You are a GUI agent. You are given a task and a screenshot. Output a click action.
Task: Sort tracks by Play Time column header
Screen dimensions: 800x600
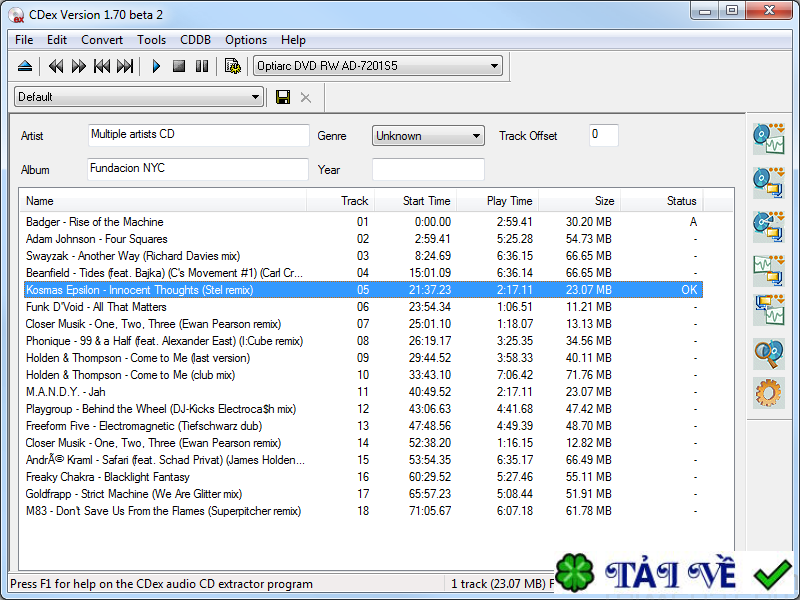coord(509,201)
